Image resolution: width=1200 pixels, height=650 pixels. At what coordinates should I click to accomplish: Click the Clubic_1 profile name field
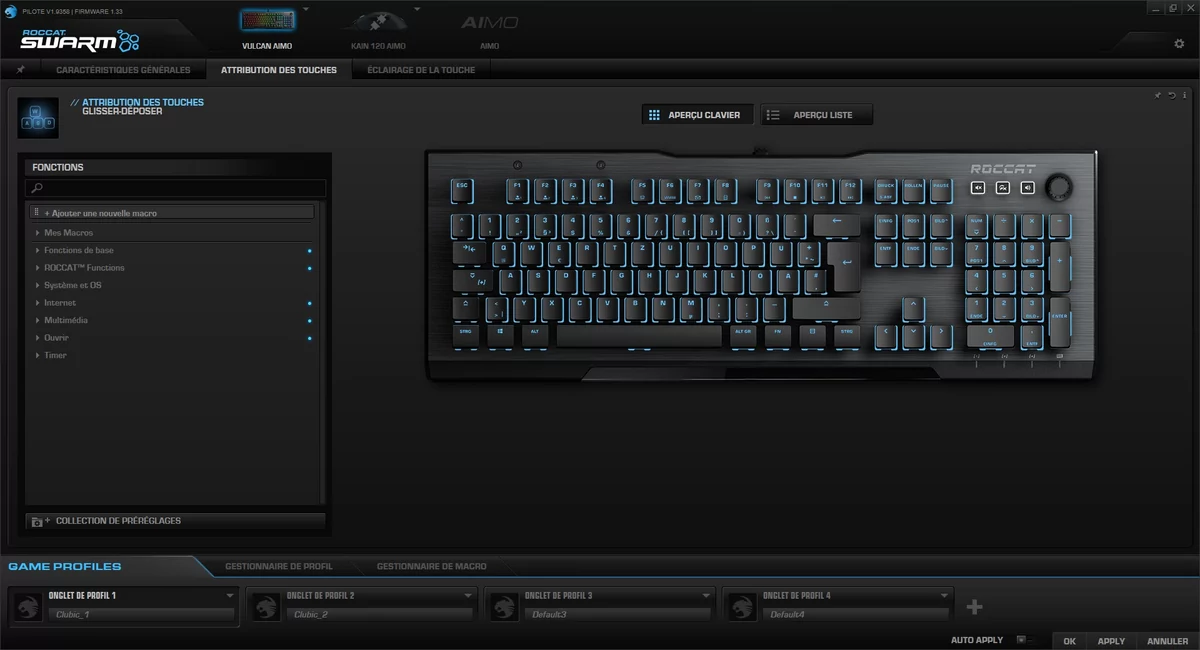point(141,614)
